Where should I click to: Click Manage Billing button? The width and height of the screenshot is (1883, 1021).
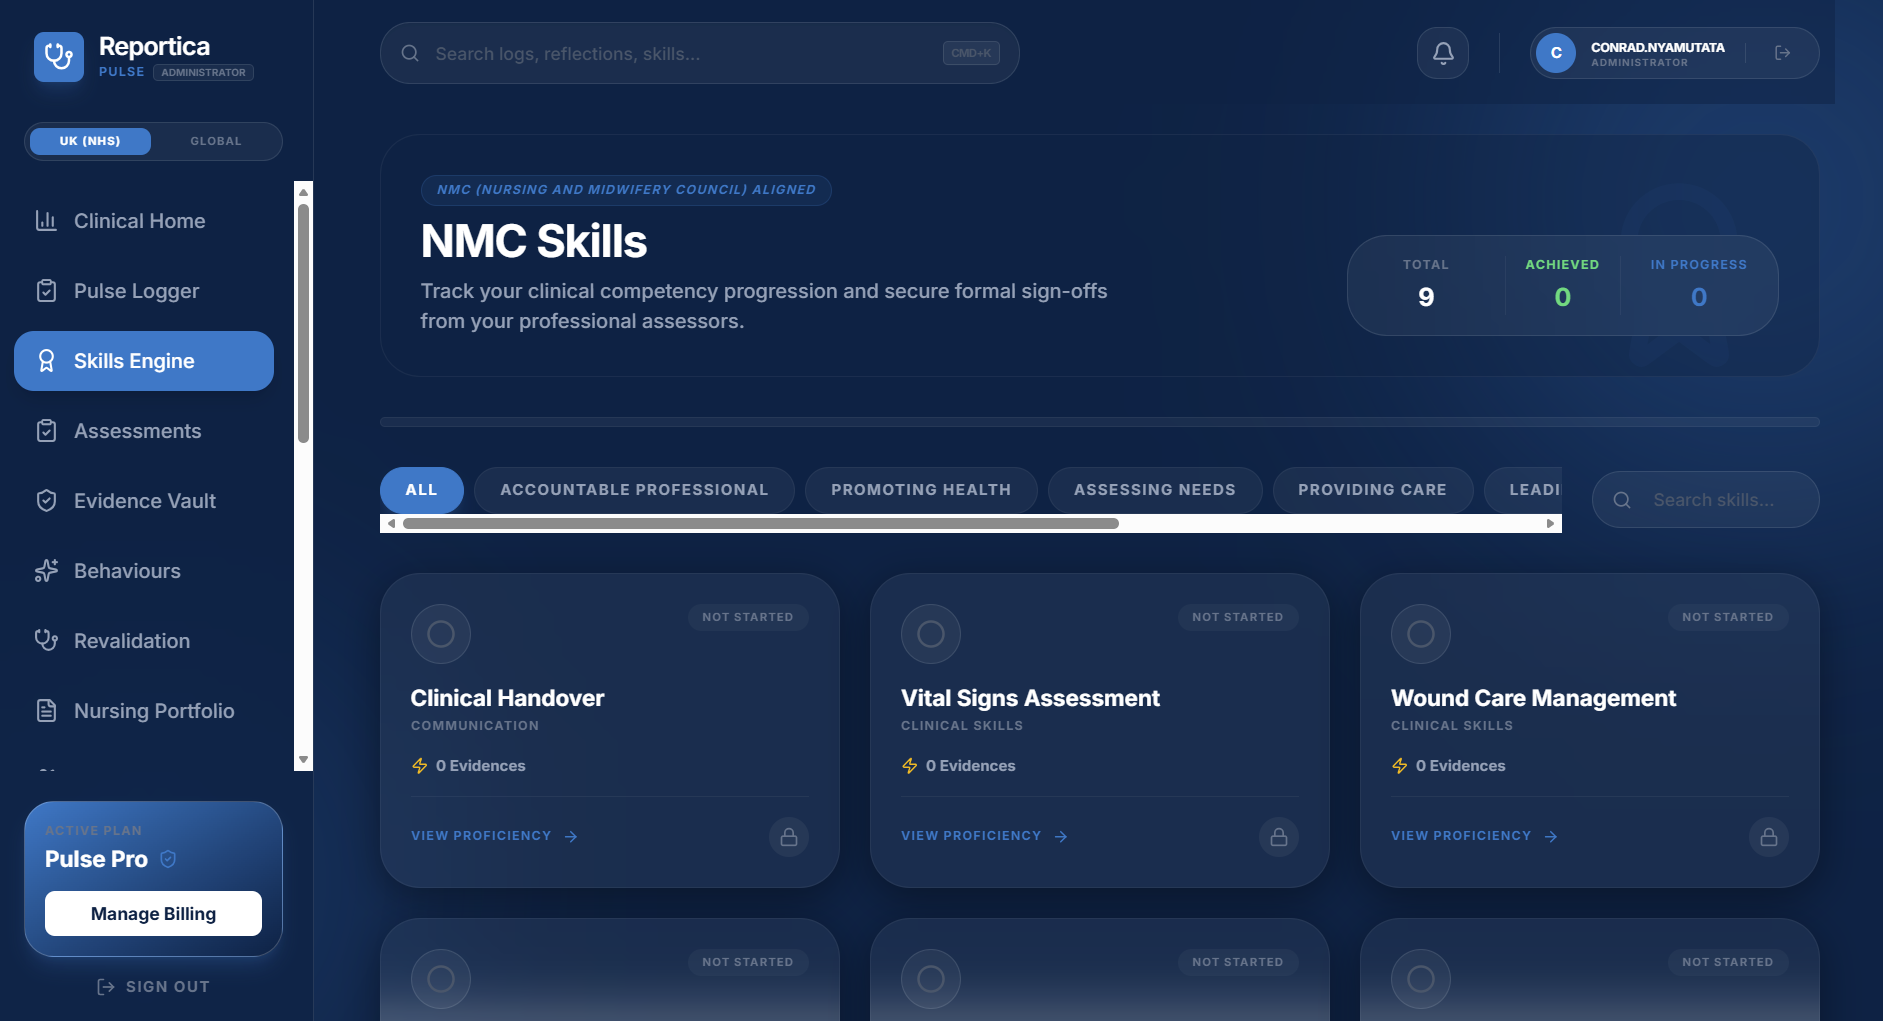pos(153,914)
